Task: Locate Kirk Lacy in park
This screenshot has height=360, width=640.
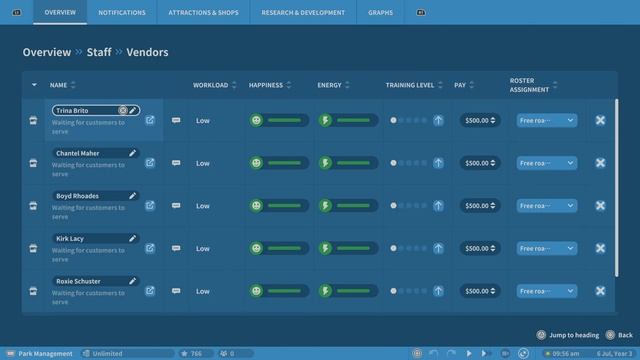Action: (150, 248)
